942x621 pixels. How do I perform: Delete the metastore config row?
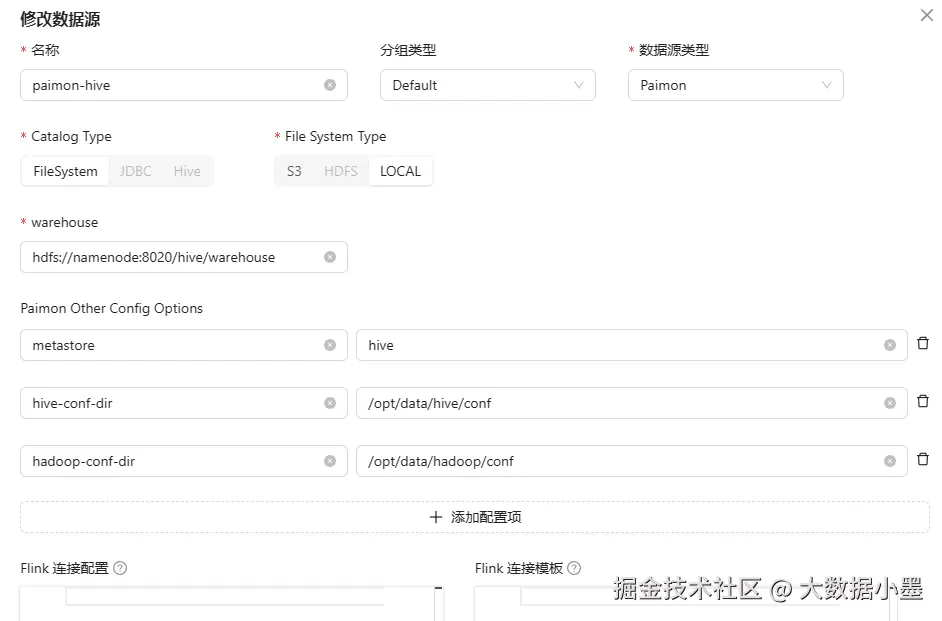923,343
